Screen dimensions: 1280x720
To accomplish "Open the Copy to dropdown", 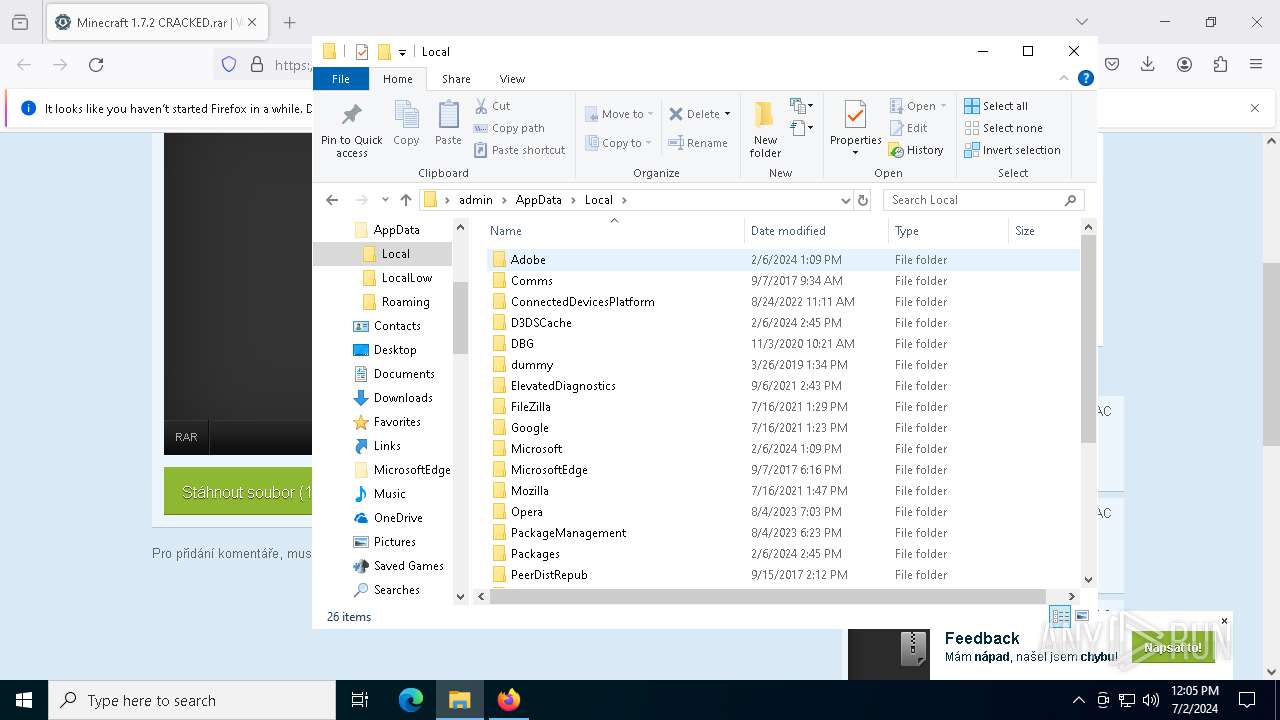I will click(618, 143).
